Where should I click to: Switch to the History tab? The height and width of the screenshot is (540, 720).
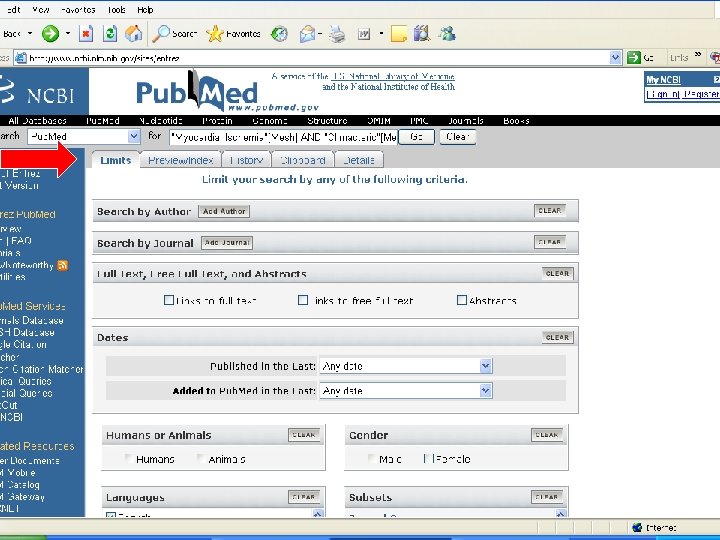[x=247, y=160]
